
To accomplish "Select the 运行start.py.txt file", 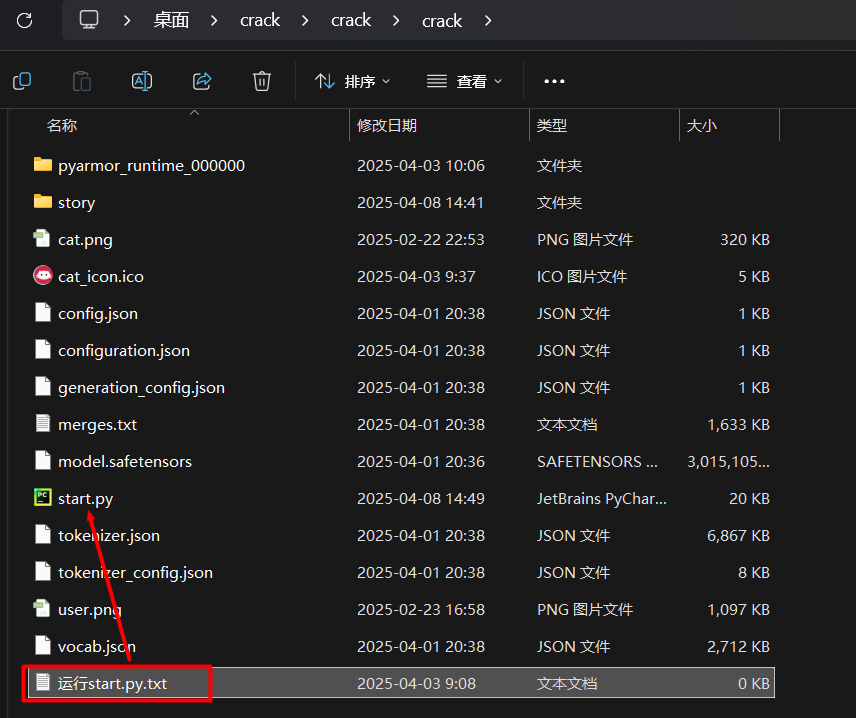I will [x=113, y=683].
